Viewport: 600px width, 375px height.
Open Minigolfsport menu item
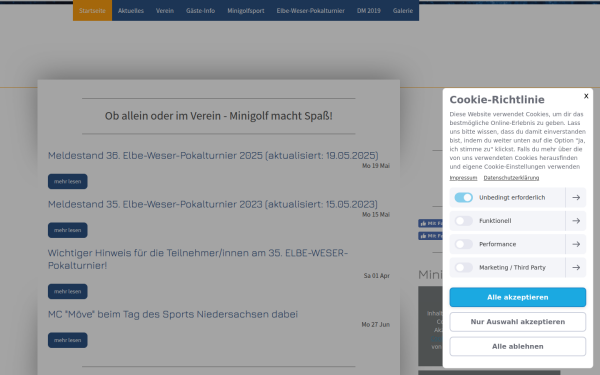pyautogui.click(x=246, y=10)
